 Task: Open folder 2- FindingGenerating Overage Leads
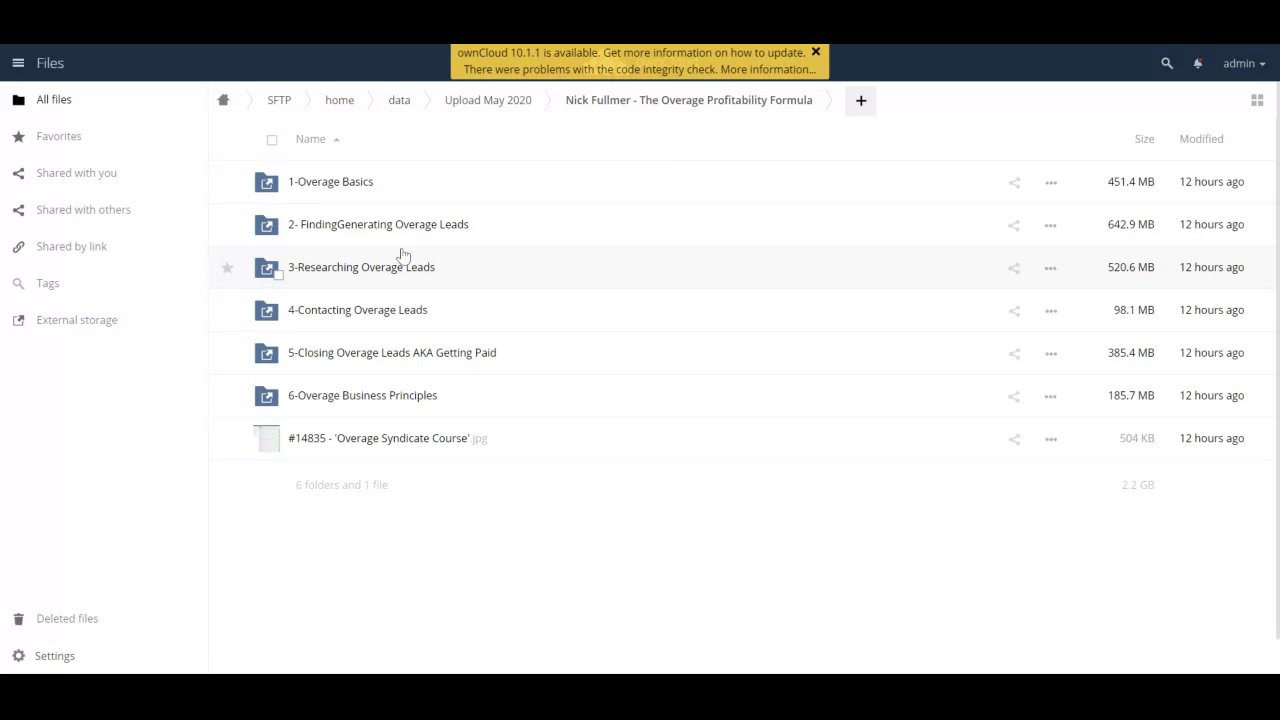[378, 224]
